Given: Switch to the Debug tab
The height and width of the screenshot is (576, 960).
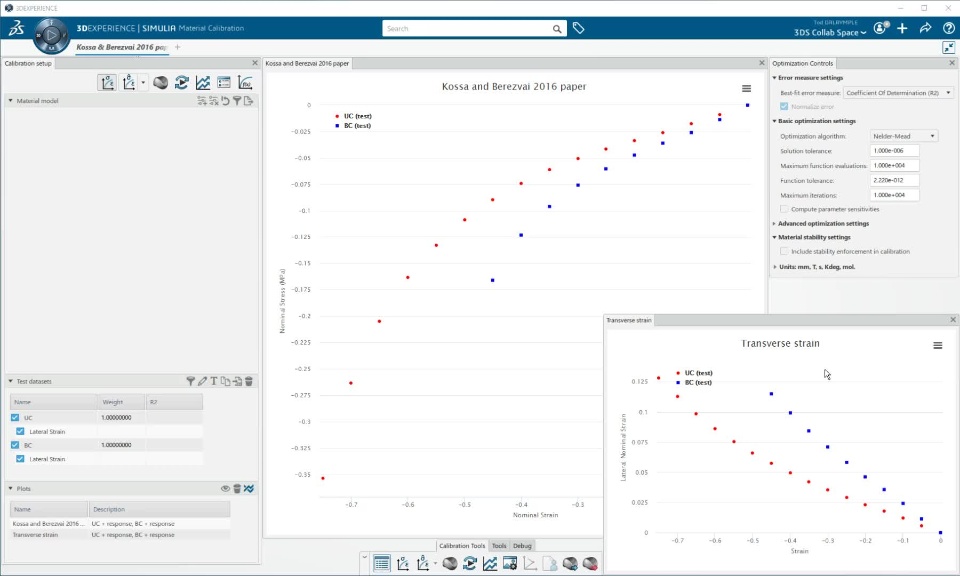Looking at the screenshot, I should pos(522,545).
